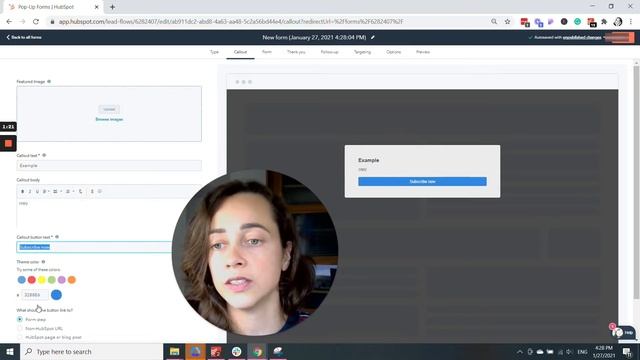Open the Type step tab
The width and height of the screenshot is (640, 360).
point(214,52)
